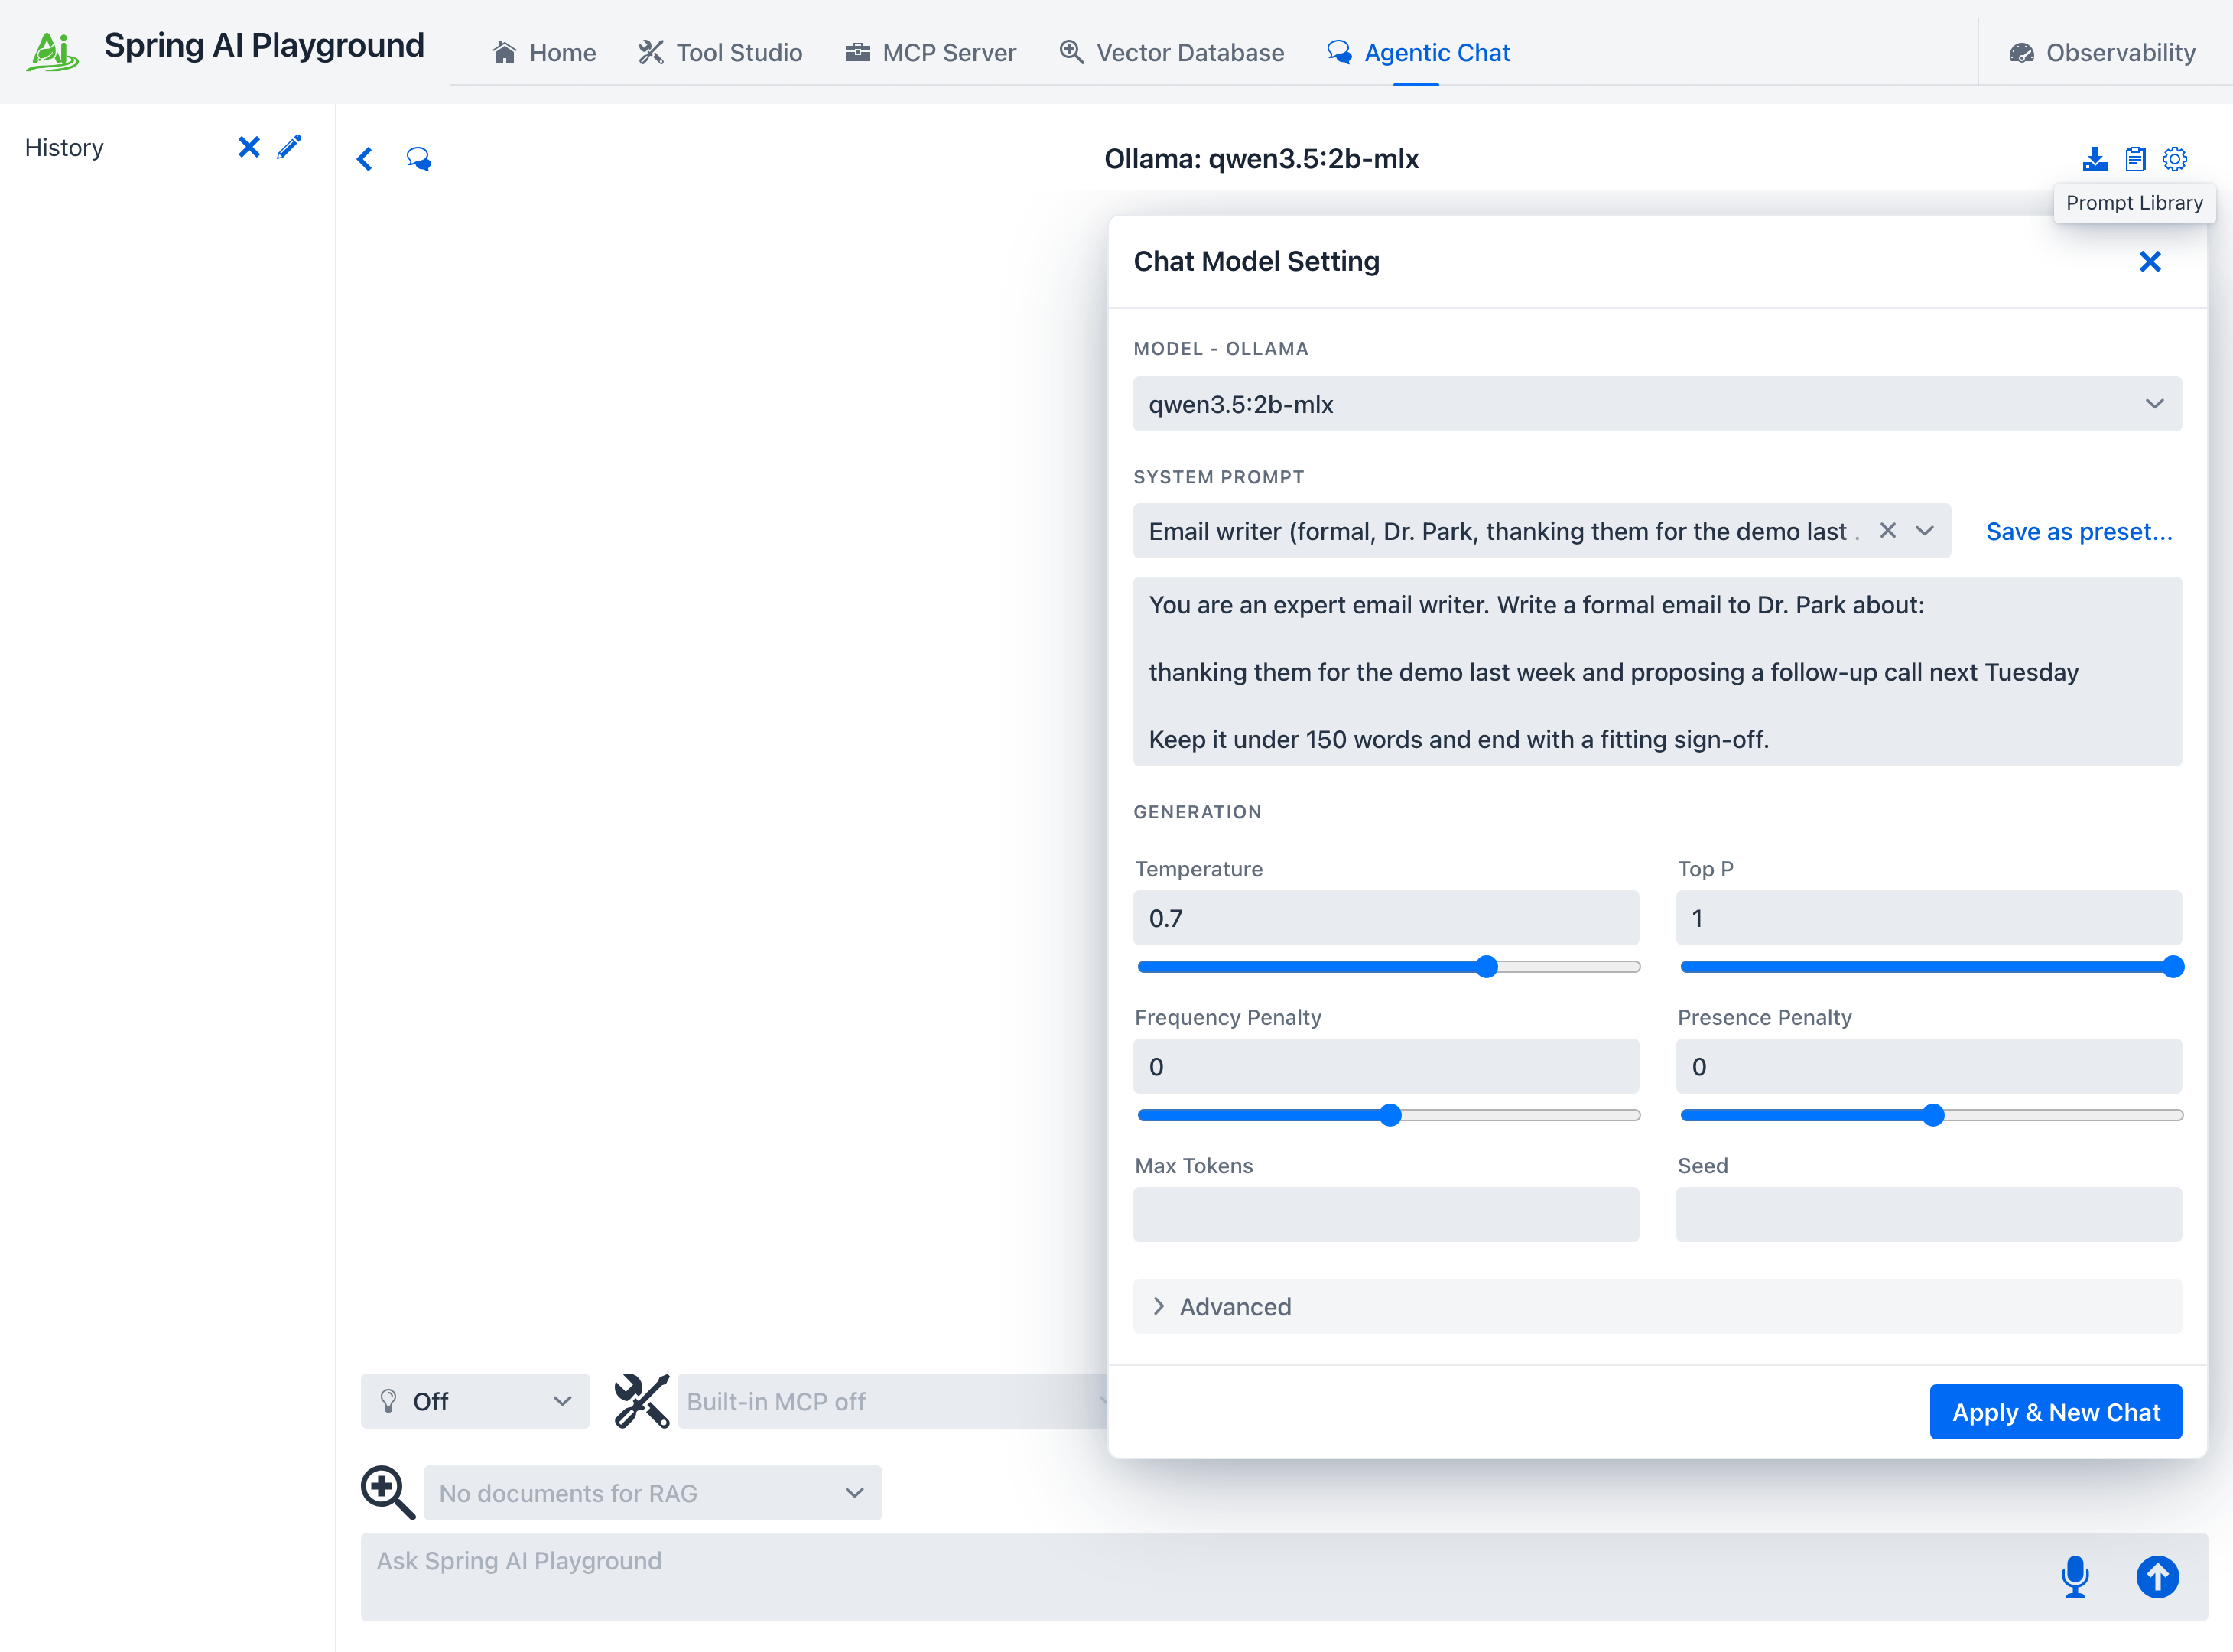2233x1652 pixels.
Task: Open the thinking mode Off dropdown
Action: [475, 1401]
